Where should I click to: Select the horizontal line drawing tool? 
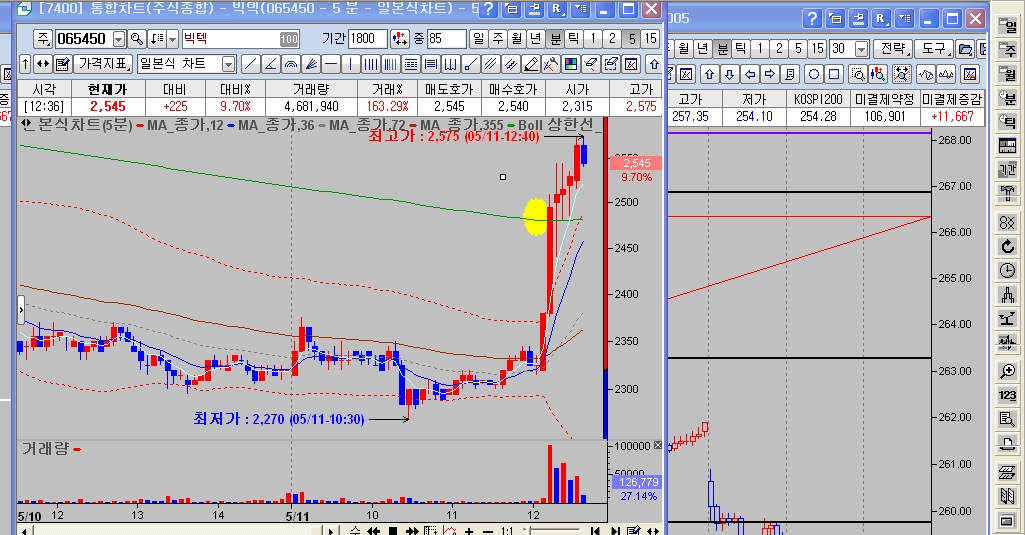point(330,64)
